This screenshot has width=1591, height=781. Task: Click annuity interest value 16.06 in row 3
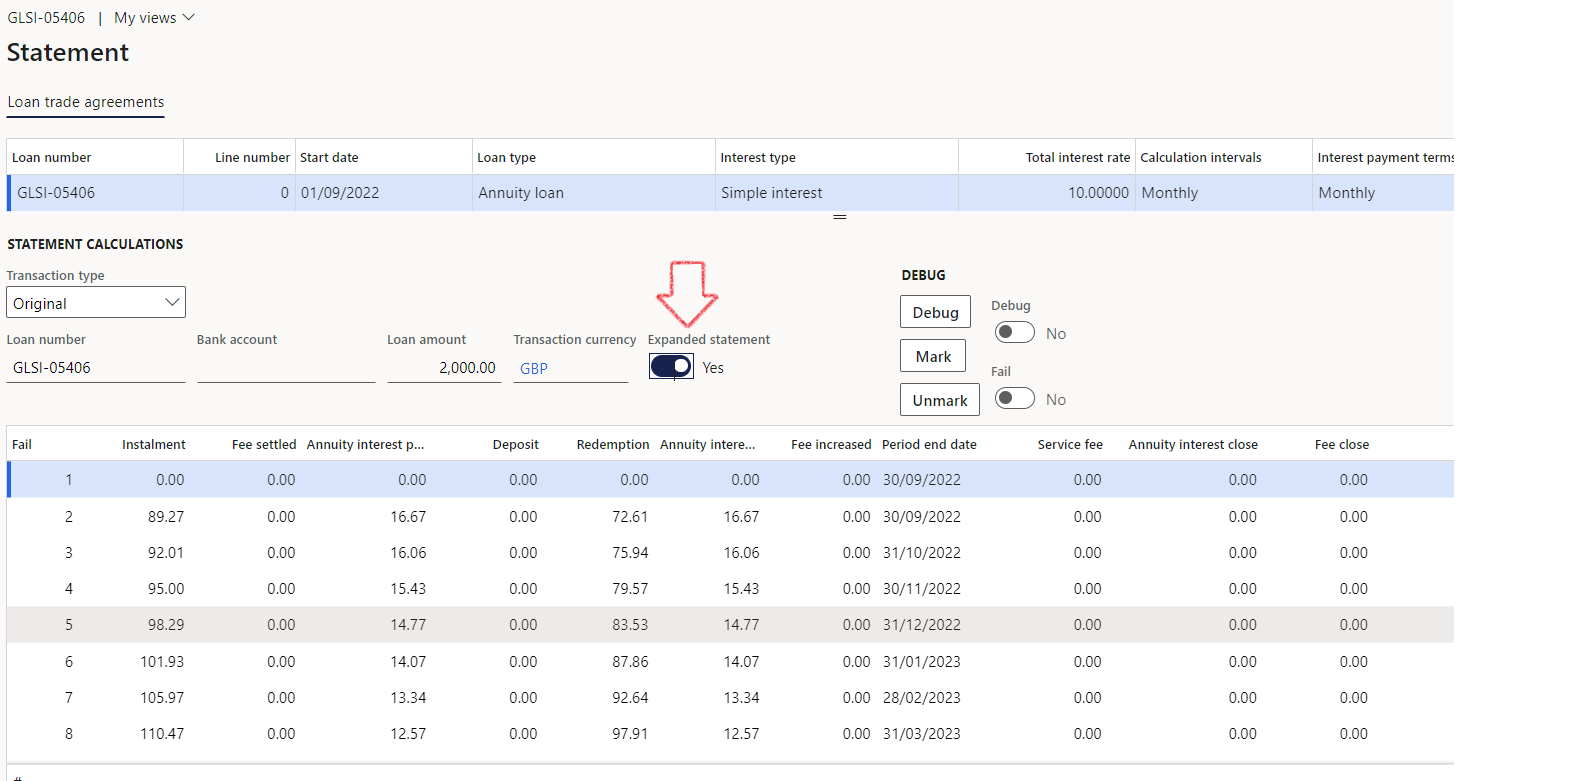pyautogui.click(x=408, y=553)
